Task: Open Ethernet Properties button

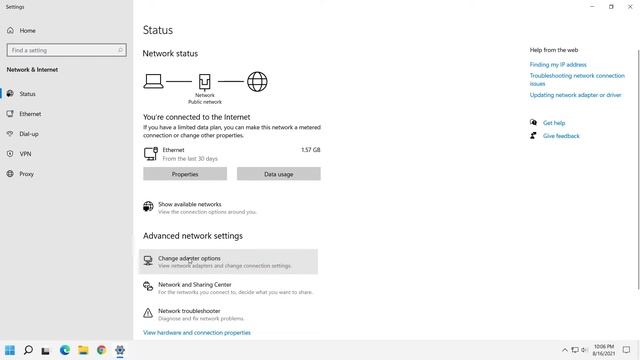Action: point(185,174)
